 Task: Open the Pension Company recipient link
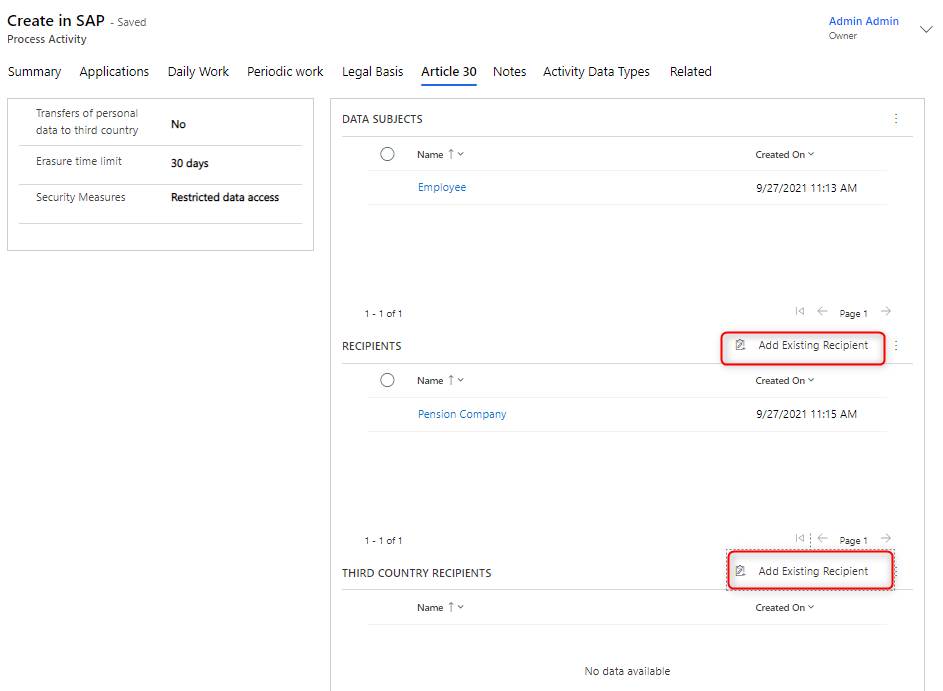tap(462, 414)
